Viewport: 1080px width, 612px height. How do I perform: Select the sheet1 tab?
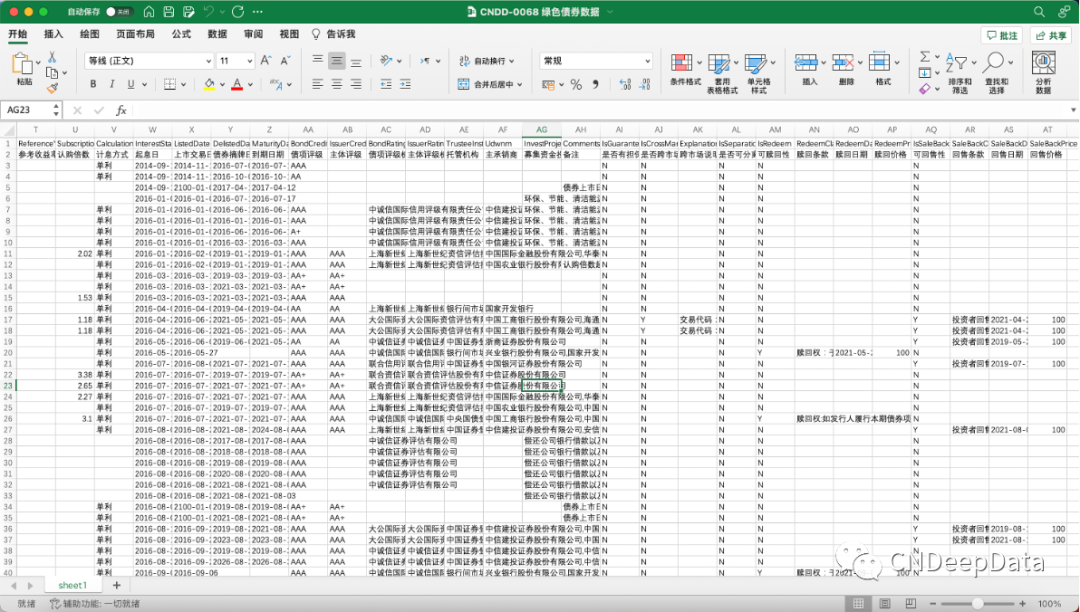(72, 585)
